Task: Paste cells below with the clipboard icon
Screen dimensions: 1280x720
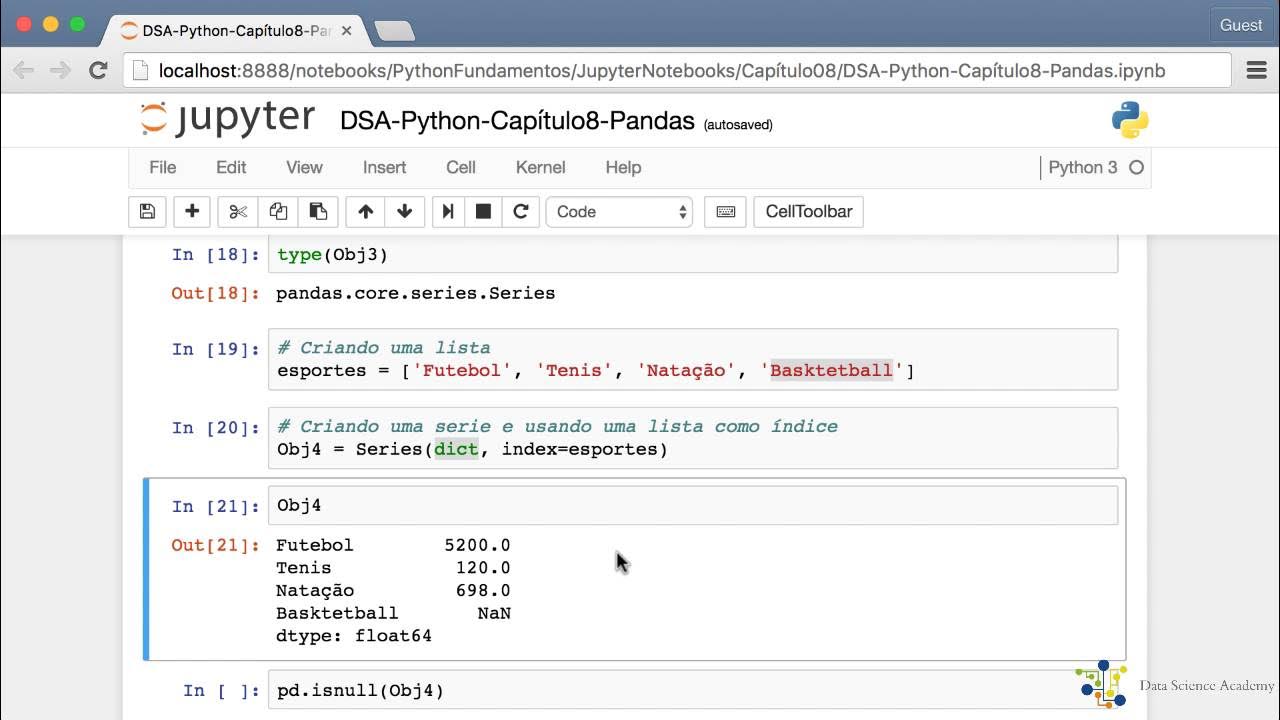Action: pyautogui.click(x=318, y=212)
